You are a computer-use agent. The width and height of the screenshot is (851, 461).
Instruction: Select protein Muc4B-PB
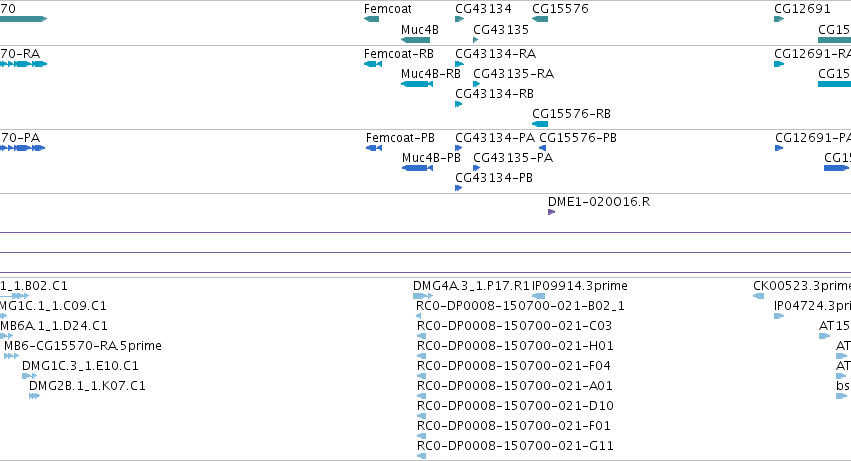point(431,158)
